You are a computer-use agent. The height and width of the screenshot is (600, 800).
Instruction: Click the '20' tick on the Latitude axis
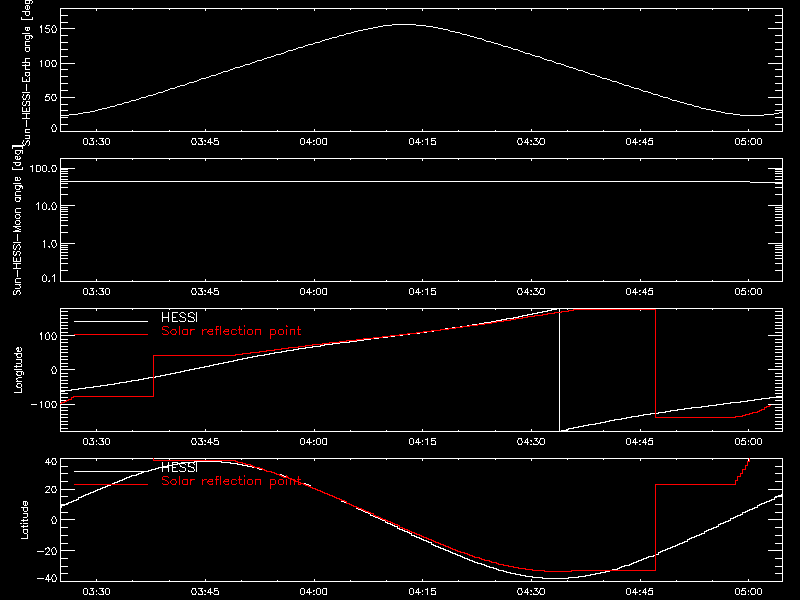[51, 490]
